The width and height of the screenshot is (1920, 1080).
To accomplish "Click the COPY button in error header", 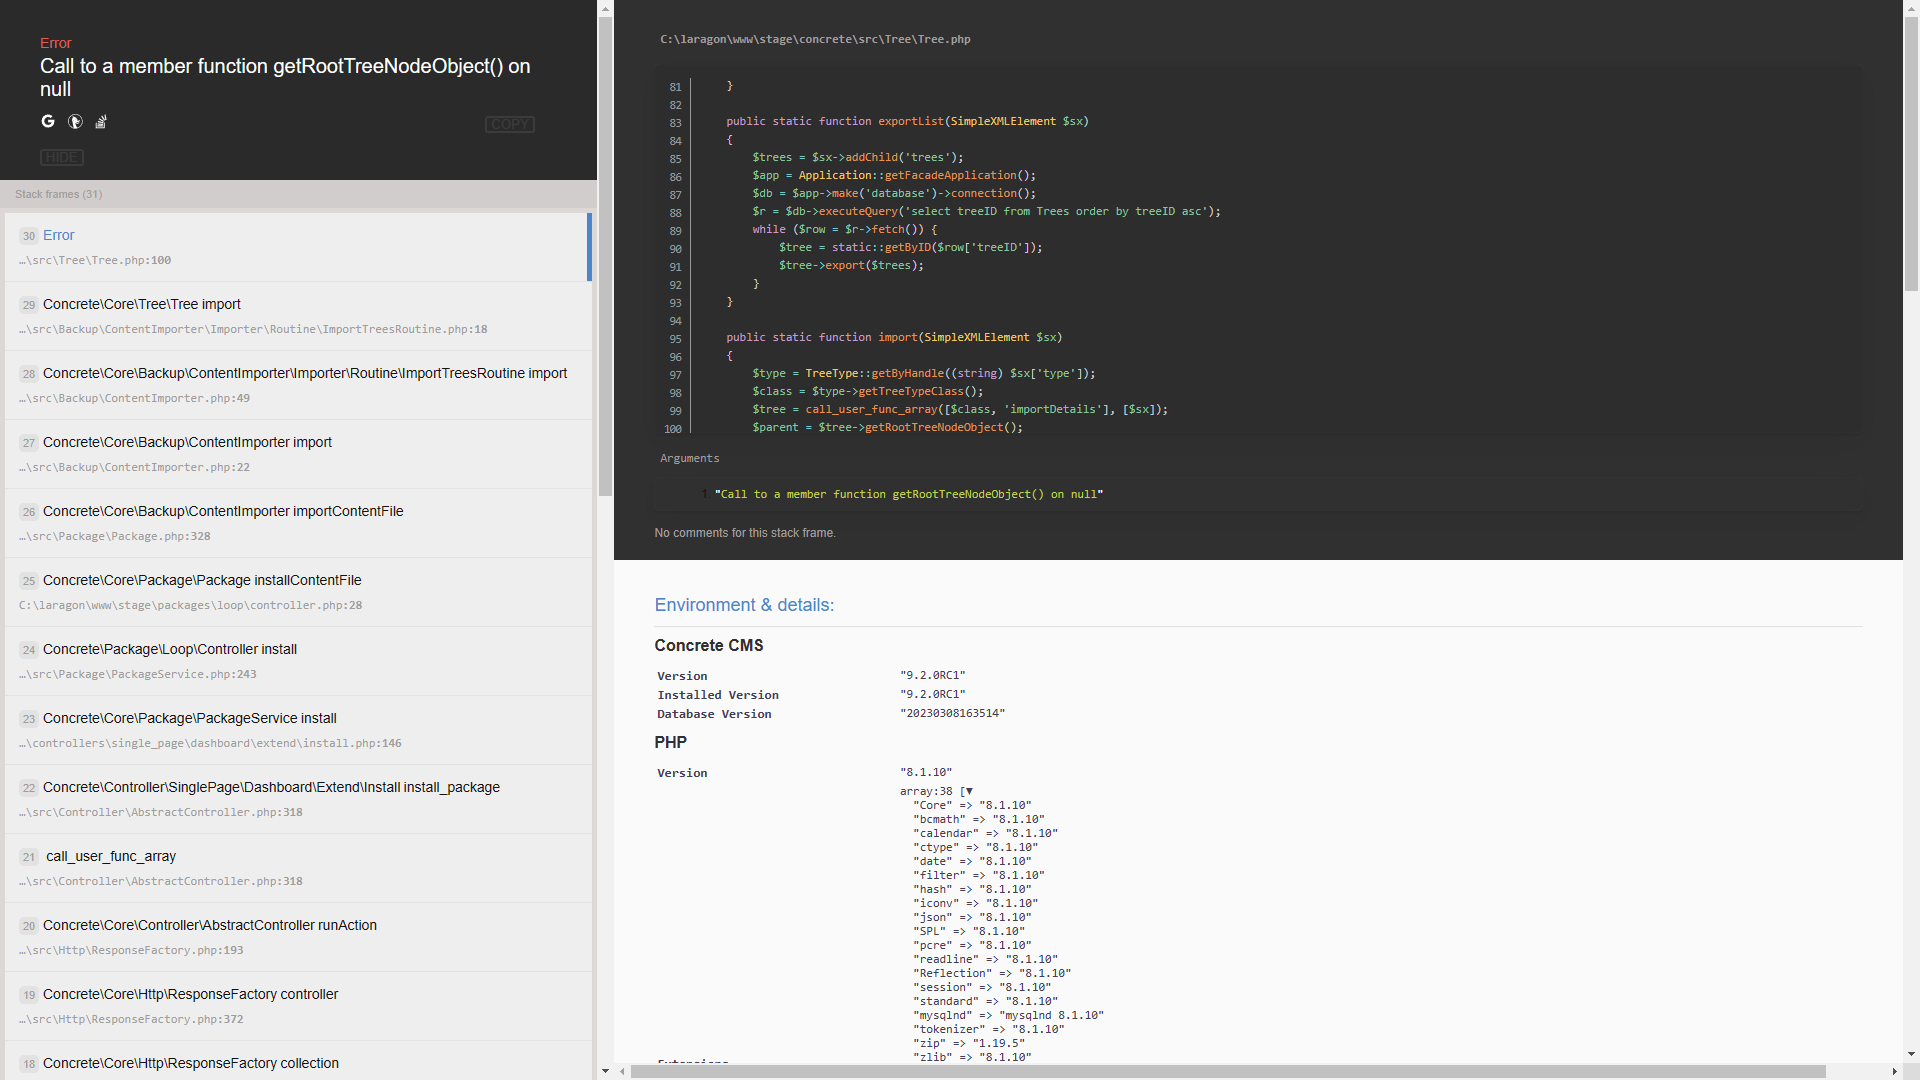I will point(510,124).
